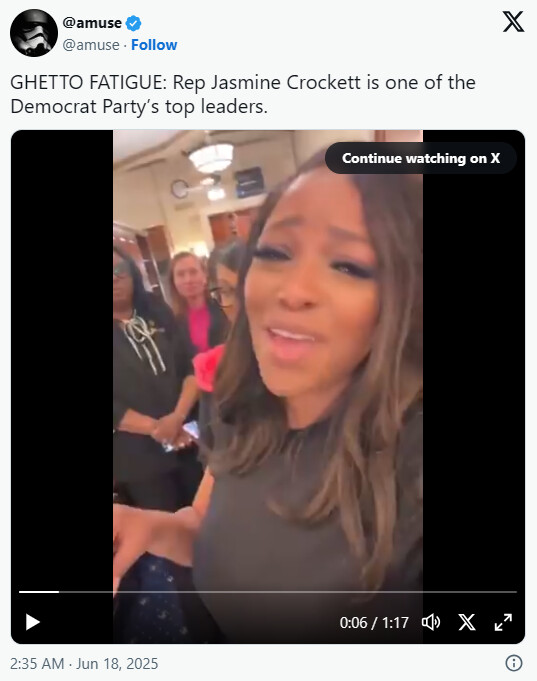Open the bold @amuse display name
Screen dimensions: 537x681
click(92, 23)
